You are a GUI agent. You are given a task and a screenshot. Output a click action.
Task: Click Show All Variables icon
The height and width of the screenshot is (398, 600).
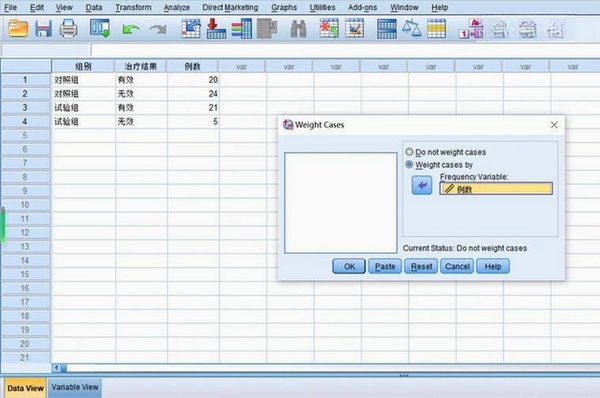click(x=528, y=29)
